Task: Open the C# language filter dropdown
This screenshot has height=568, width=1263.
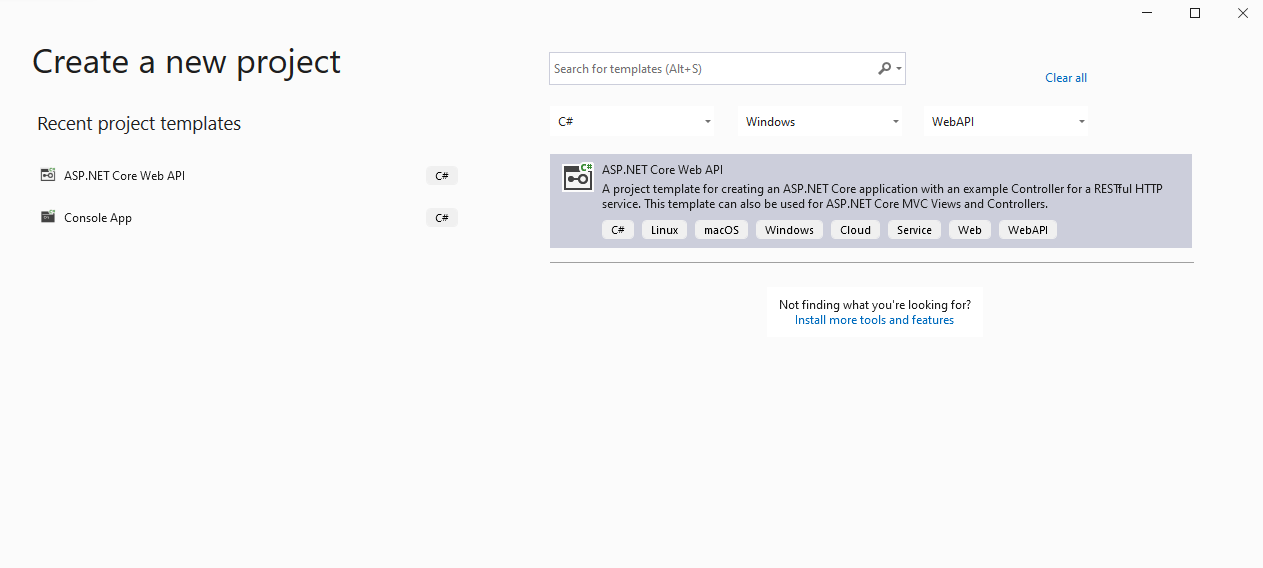Action: click(x=634, y=122)
